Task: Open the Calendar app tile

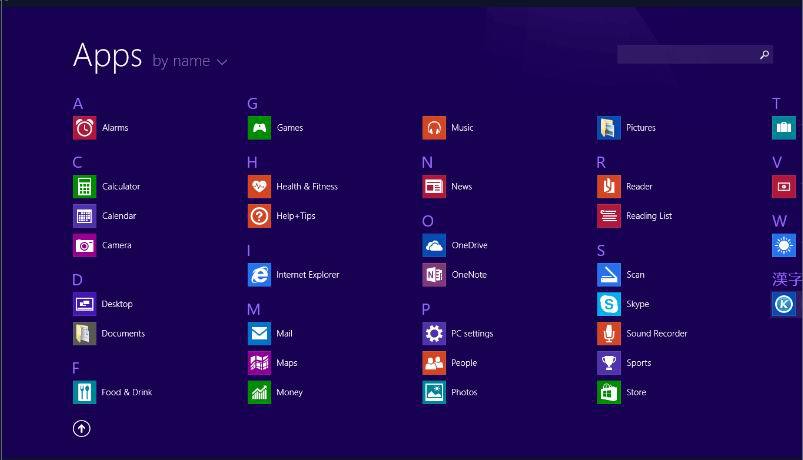Action: pos(84,216)
